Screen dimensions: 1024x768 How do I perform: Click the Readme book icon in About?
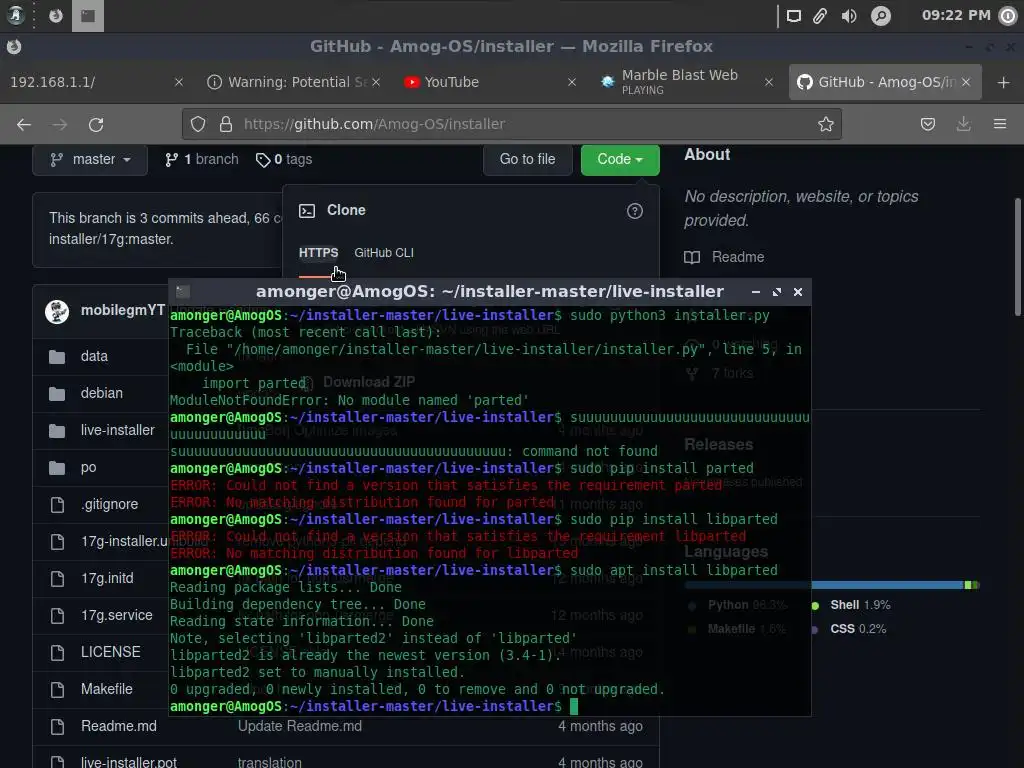click(x=692, y=257)
